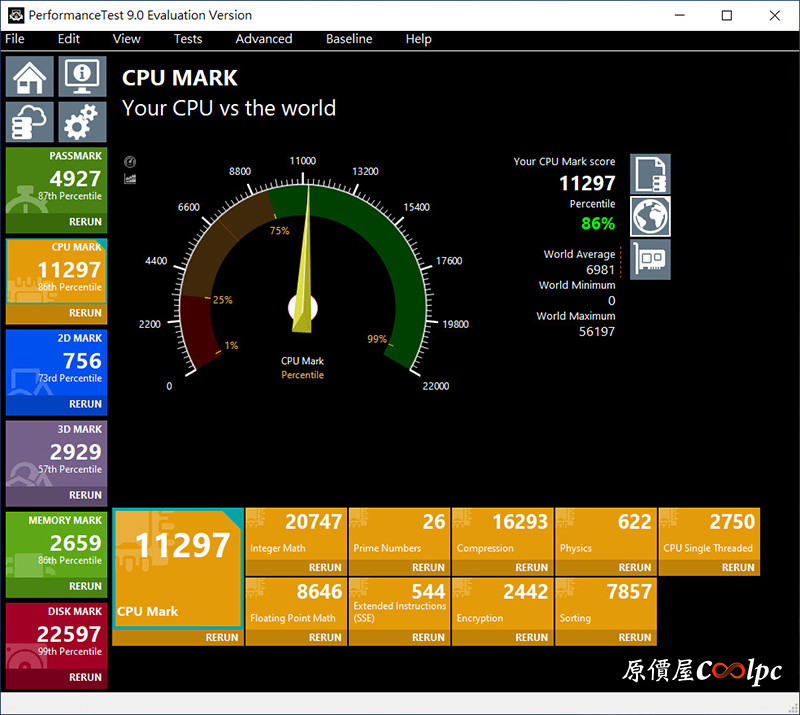Open the File menu
This screenshot has width=800, height=715.
15,39
